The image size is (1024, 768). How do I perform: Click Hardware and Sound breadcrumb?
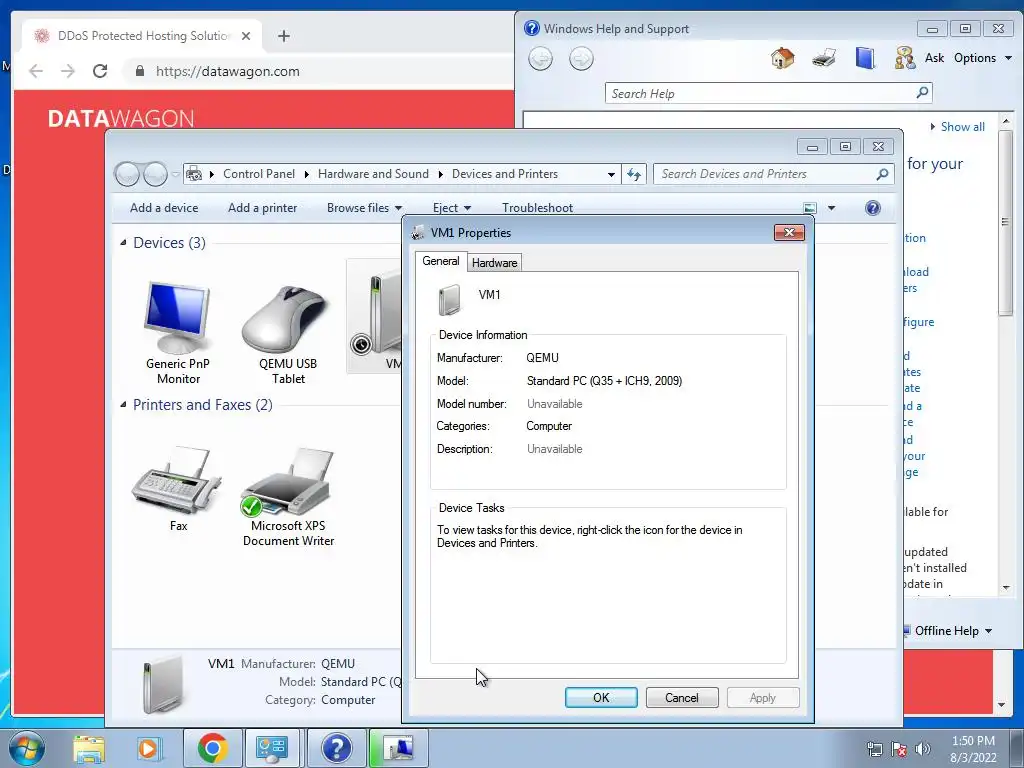(373, 174)
